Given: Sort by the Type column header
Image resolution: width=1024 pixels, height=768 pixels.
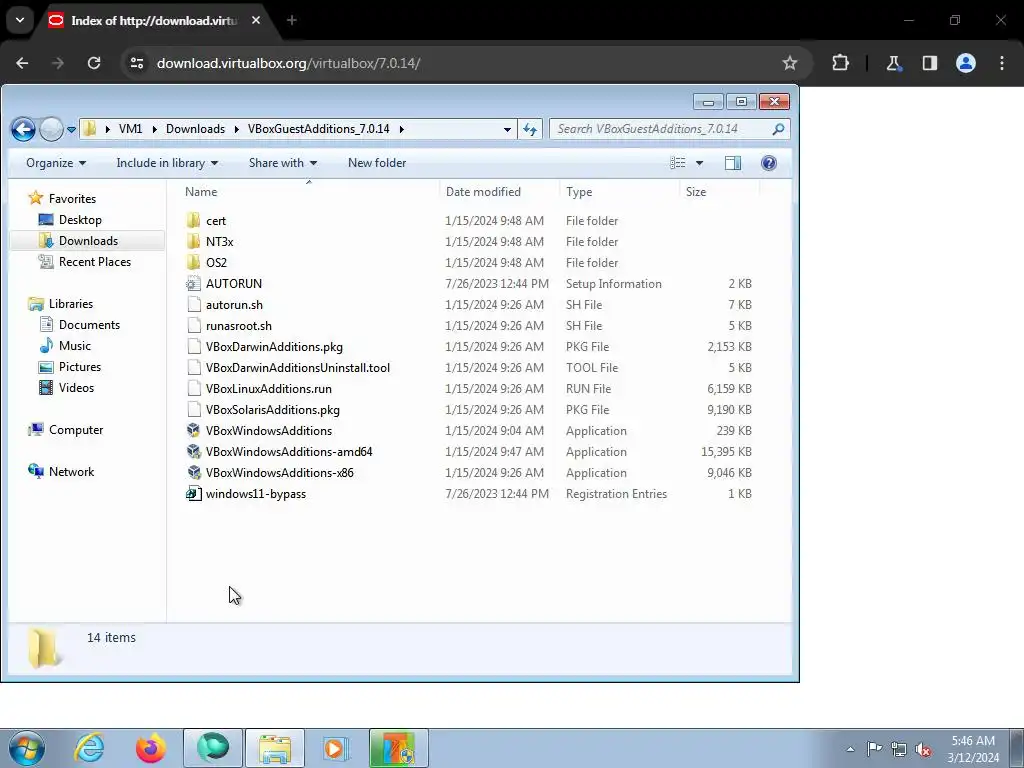Looking at the screenshot, I should pos(579,192).
